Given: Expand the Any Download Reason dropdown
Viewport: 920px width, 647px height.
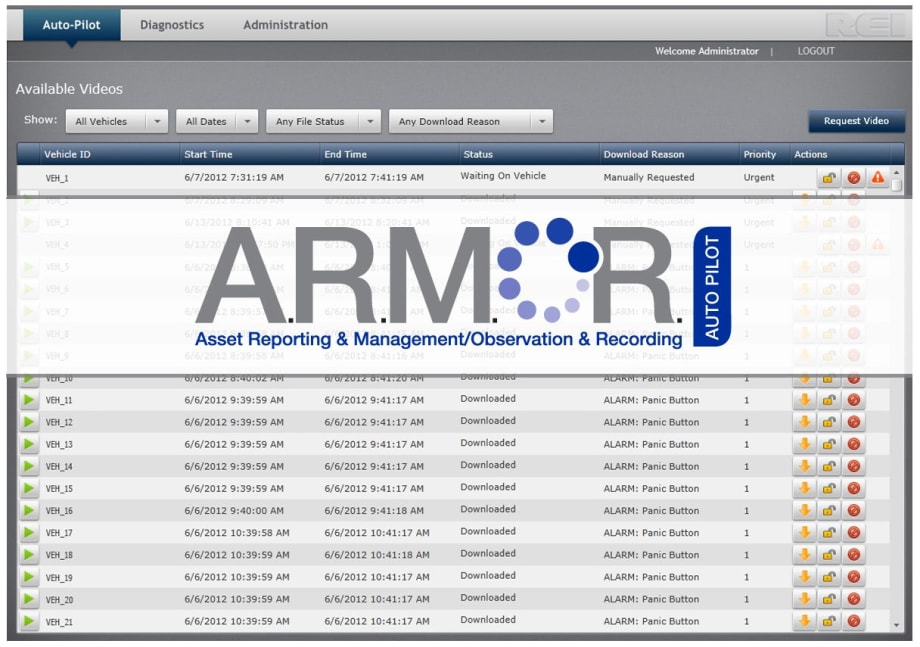Looking at the screenshot, I should [470, 122].
